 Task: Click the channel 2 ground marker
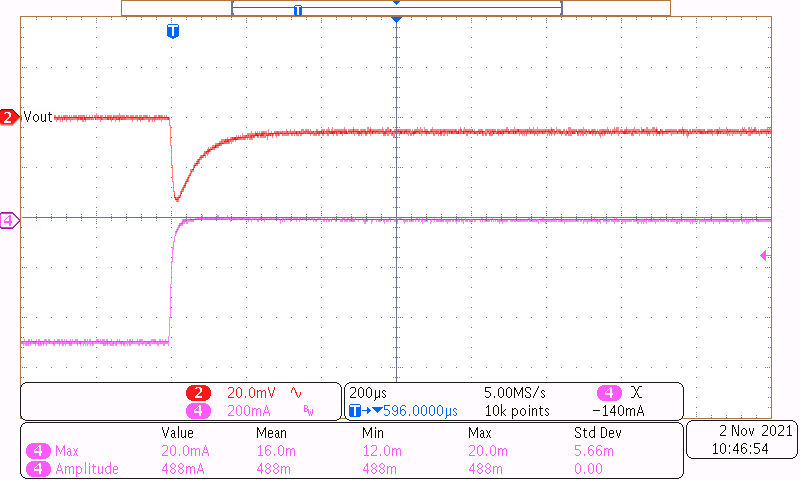[9, 117]
